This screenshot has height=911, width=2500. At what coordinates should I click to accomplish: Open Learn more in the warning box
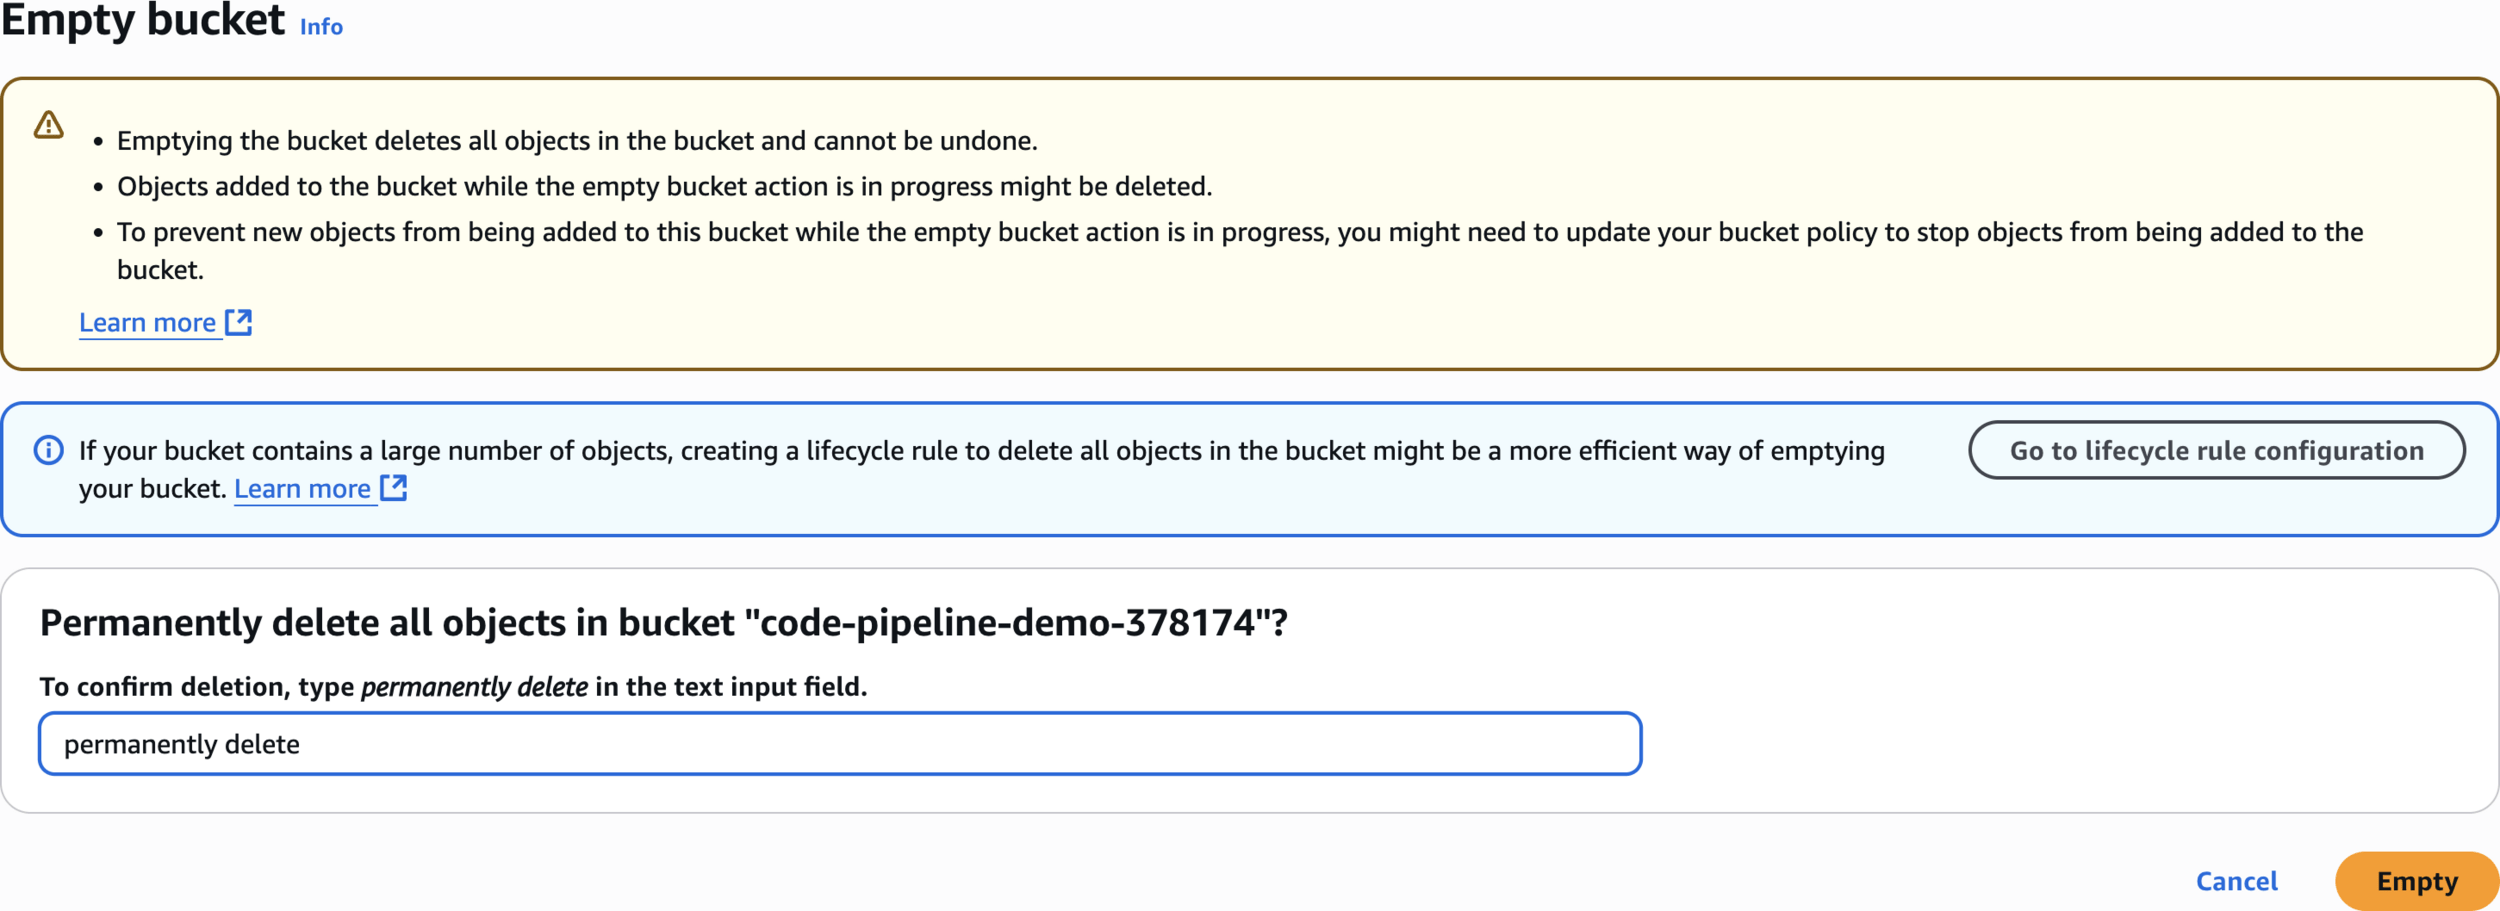(148, 323)
